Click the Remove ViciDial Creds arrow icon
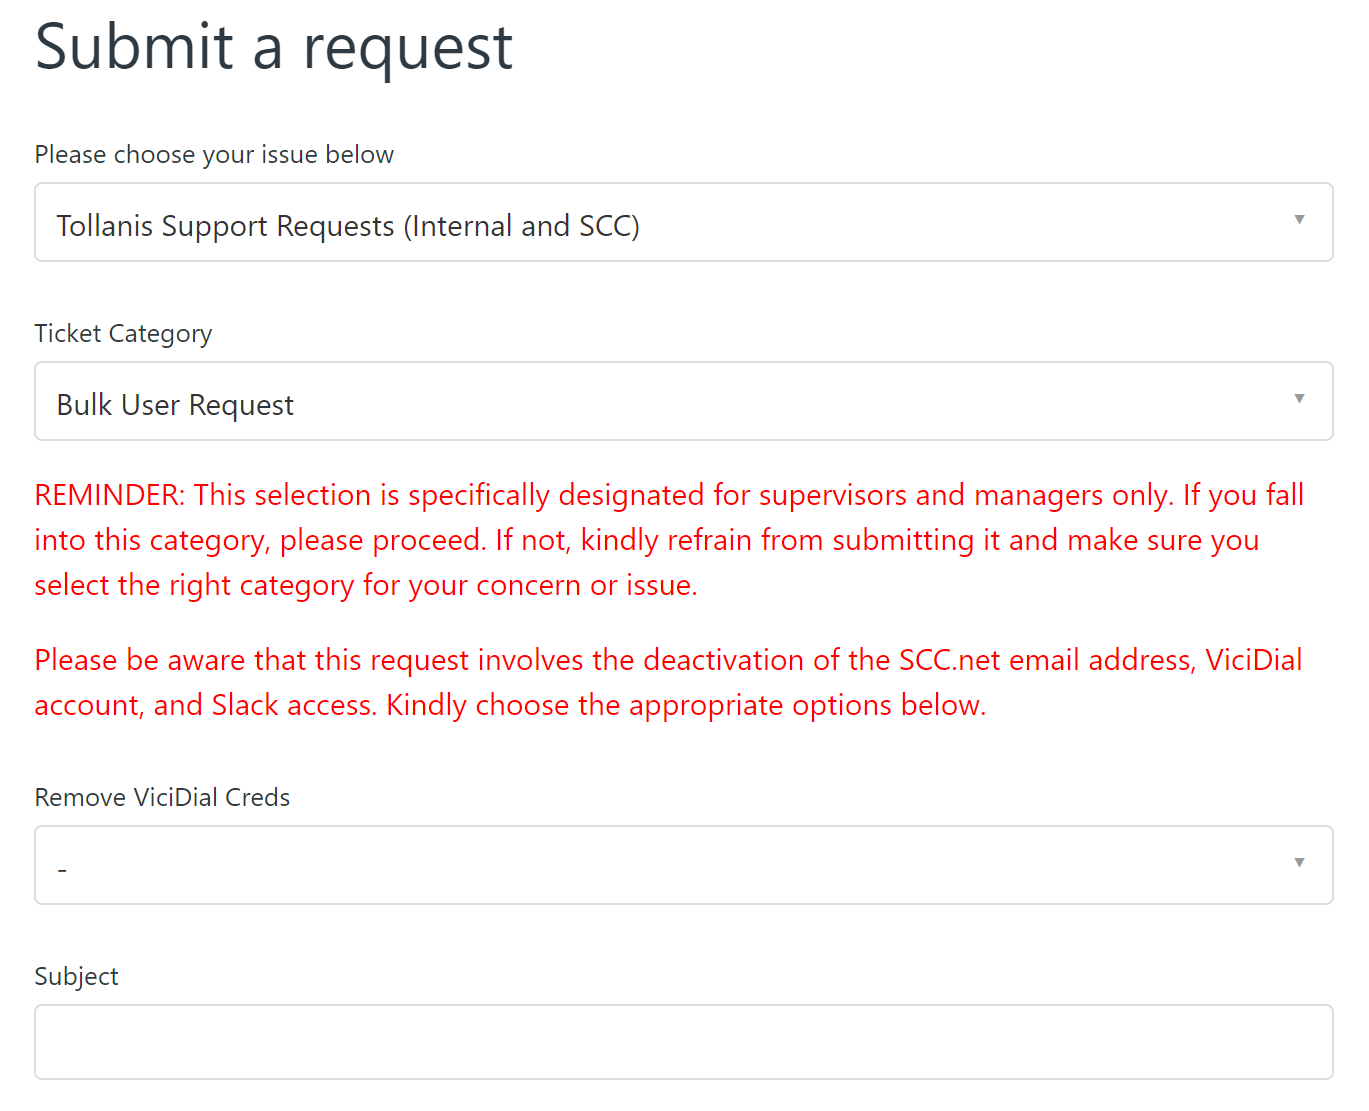 click(x=1299, y=863)
